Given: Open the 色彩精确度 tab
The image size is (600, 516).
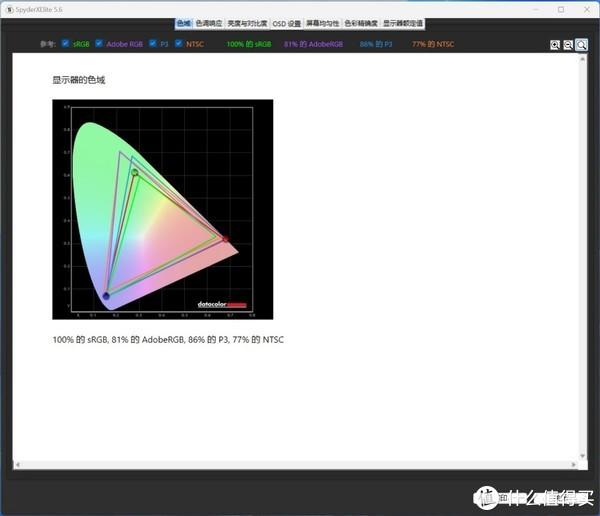Looking at the screenshot, I should coord(361,23).
